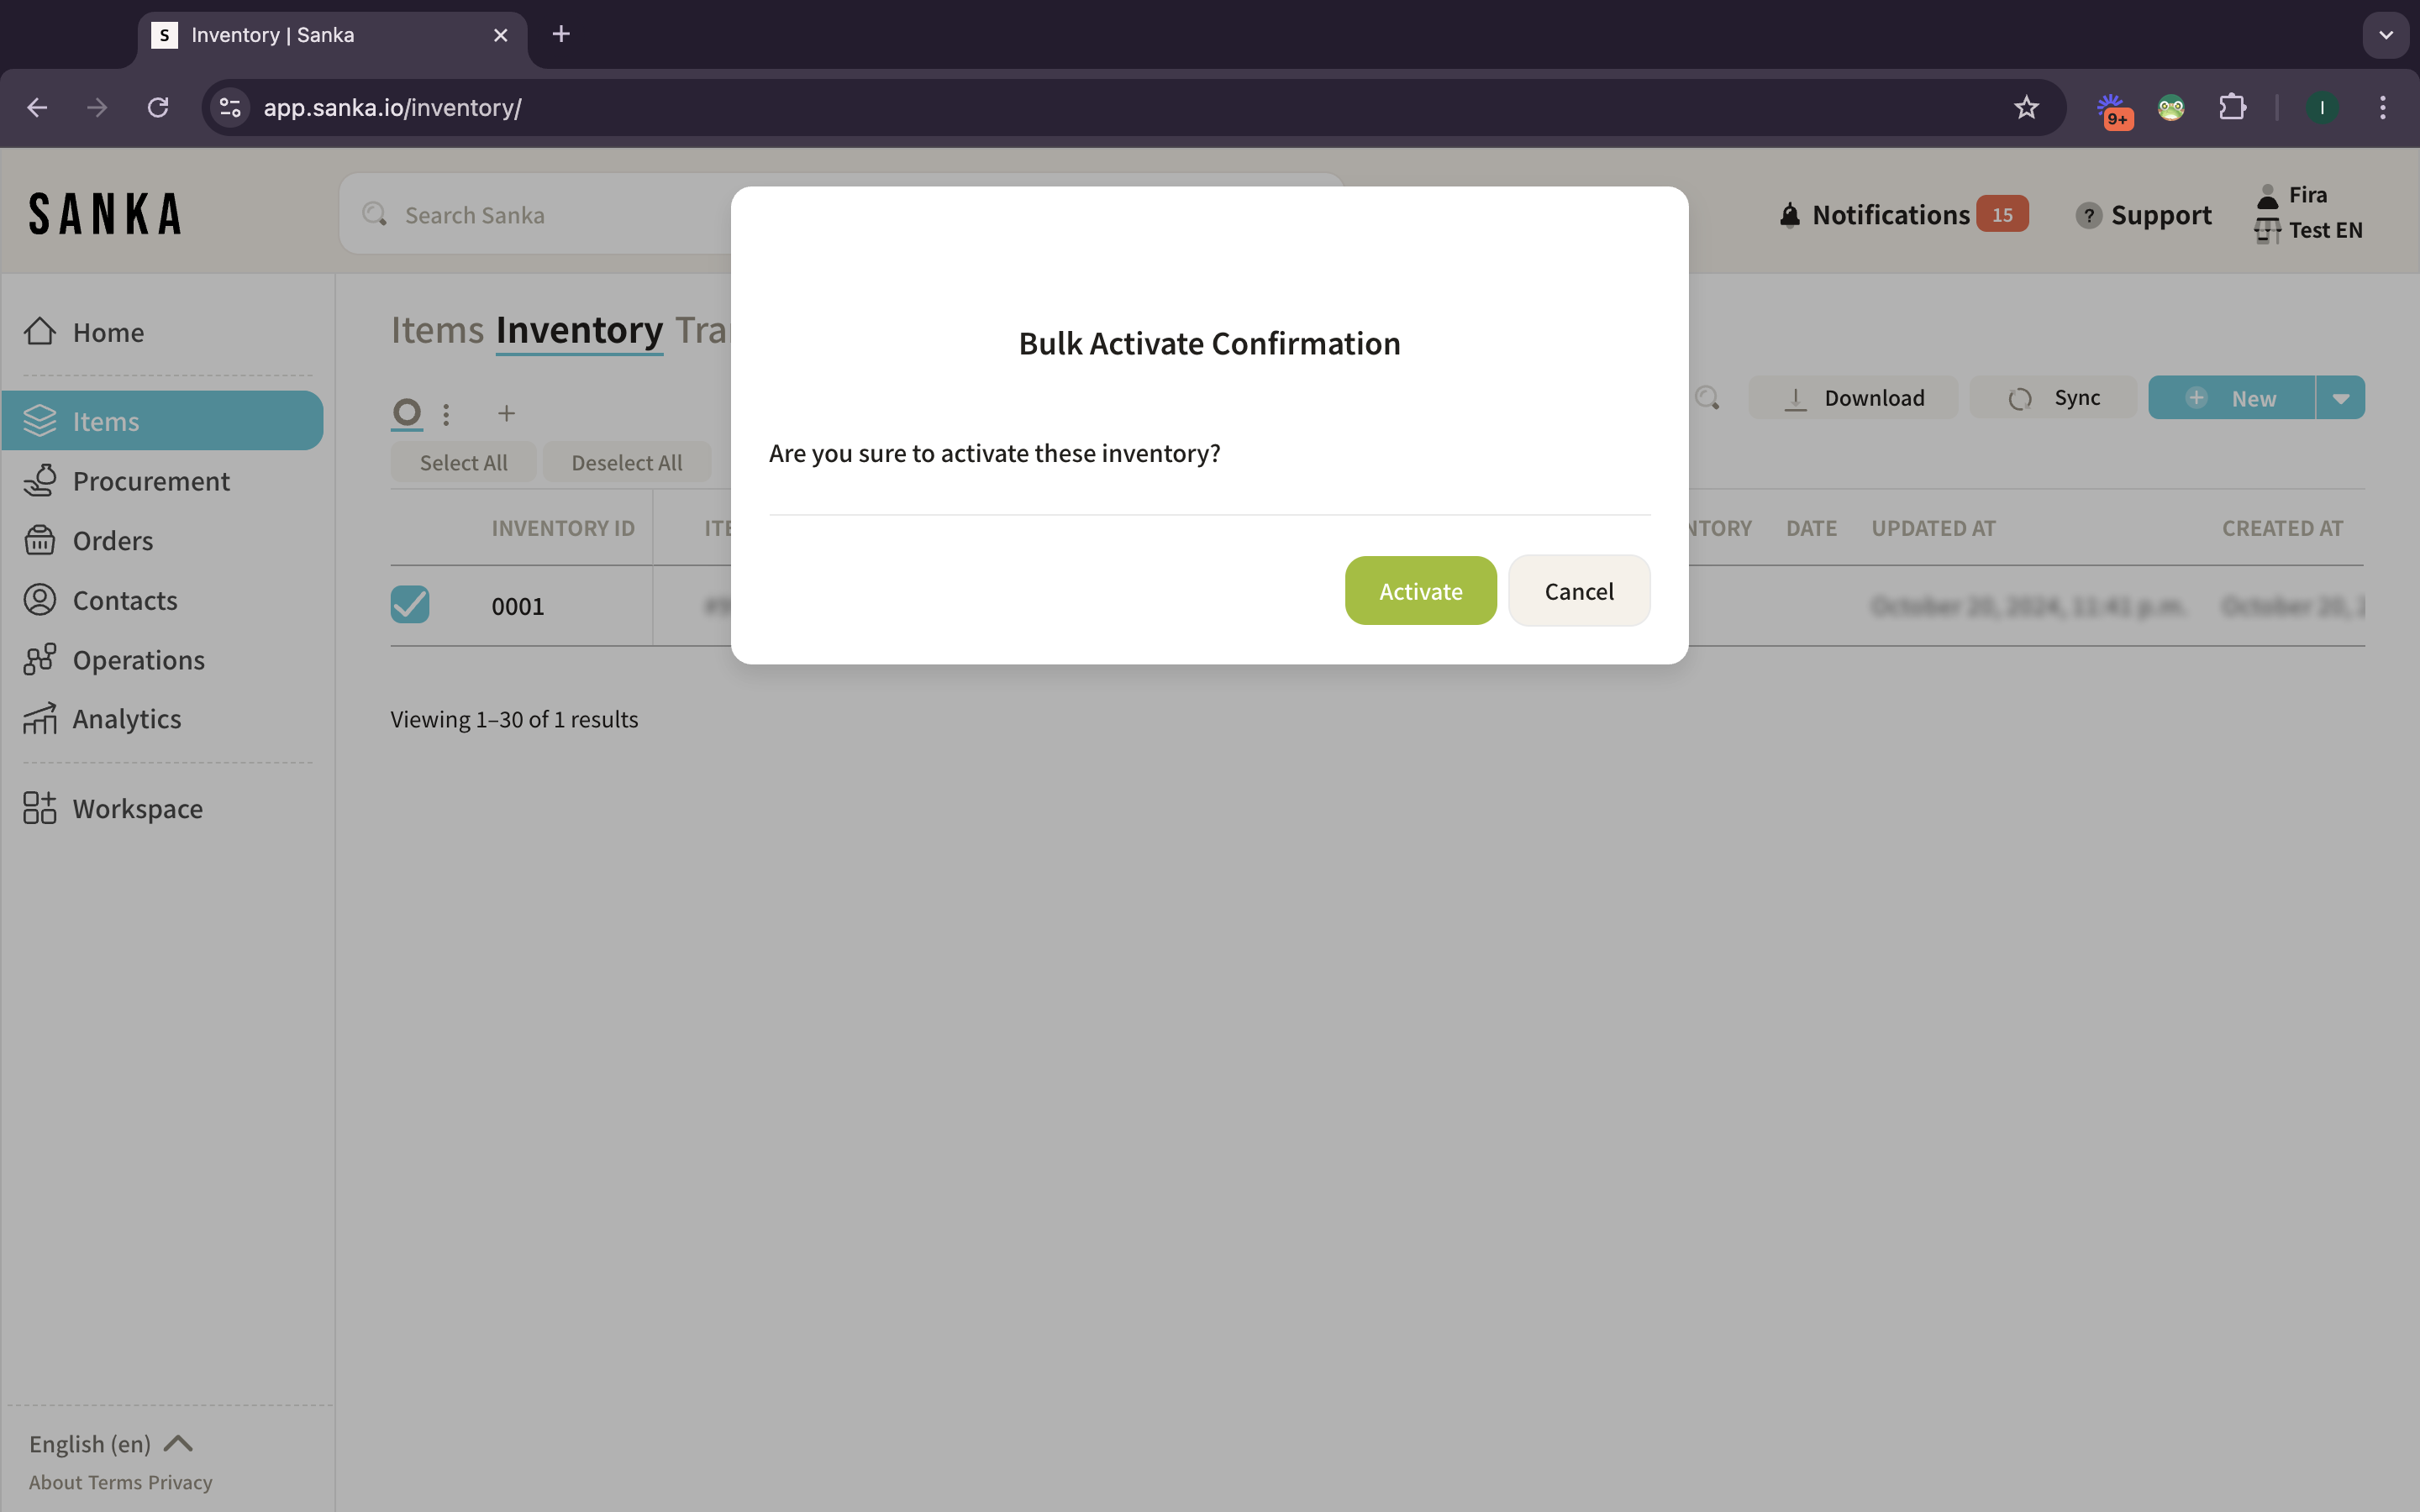Click the Notifications bell icon
Viewport: 2420px width, 1512px height.
pos(1790,215)
